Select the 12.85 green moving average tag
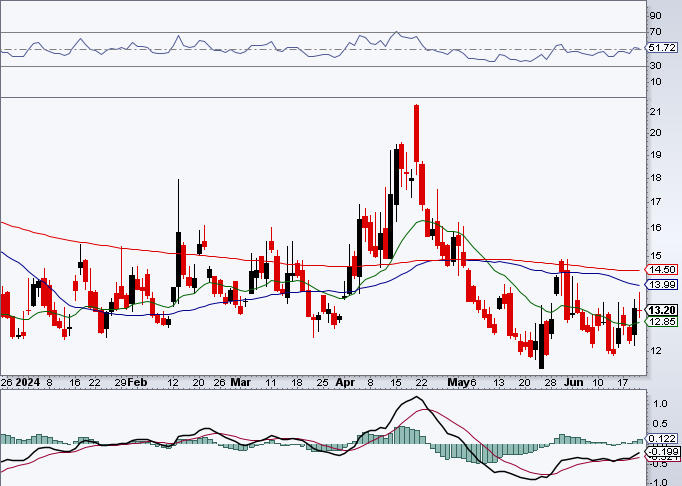Screen dimensions: 682x486 click(x=662, y=322)
